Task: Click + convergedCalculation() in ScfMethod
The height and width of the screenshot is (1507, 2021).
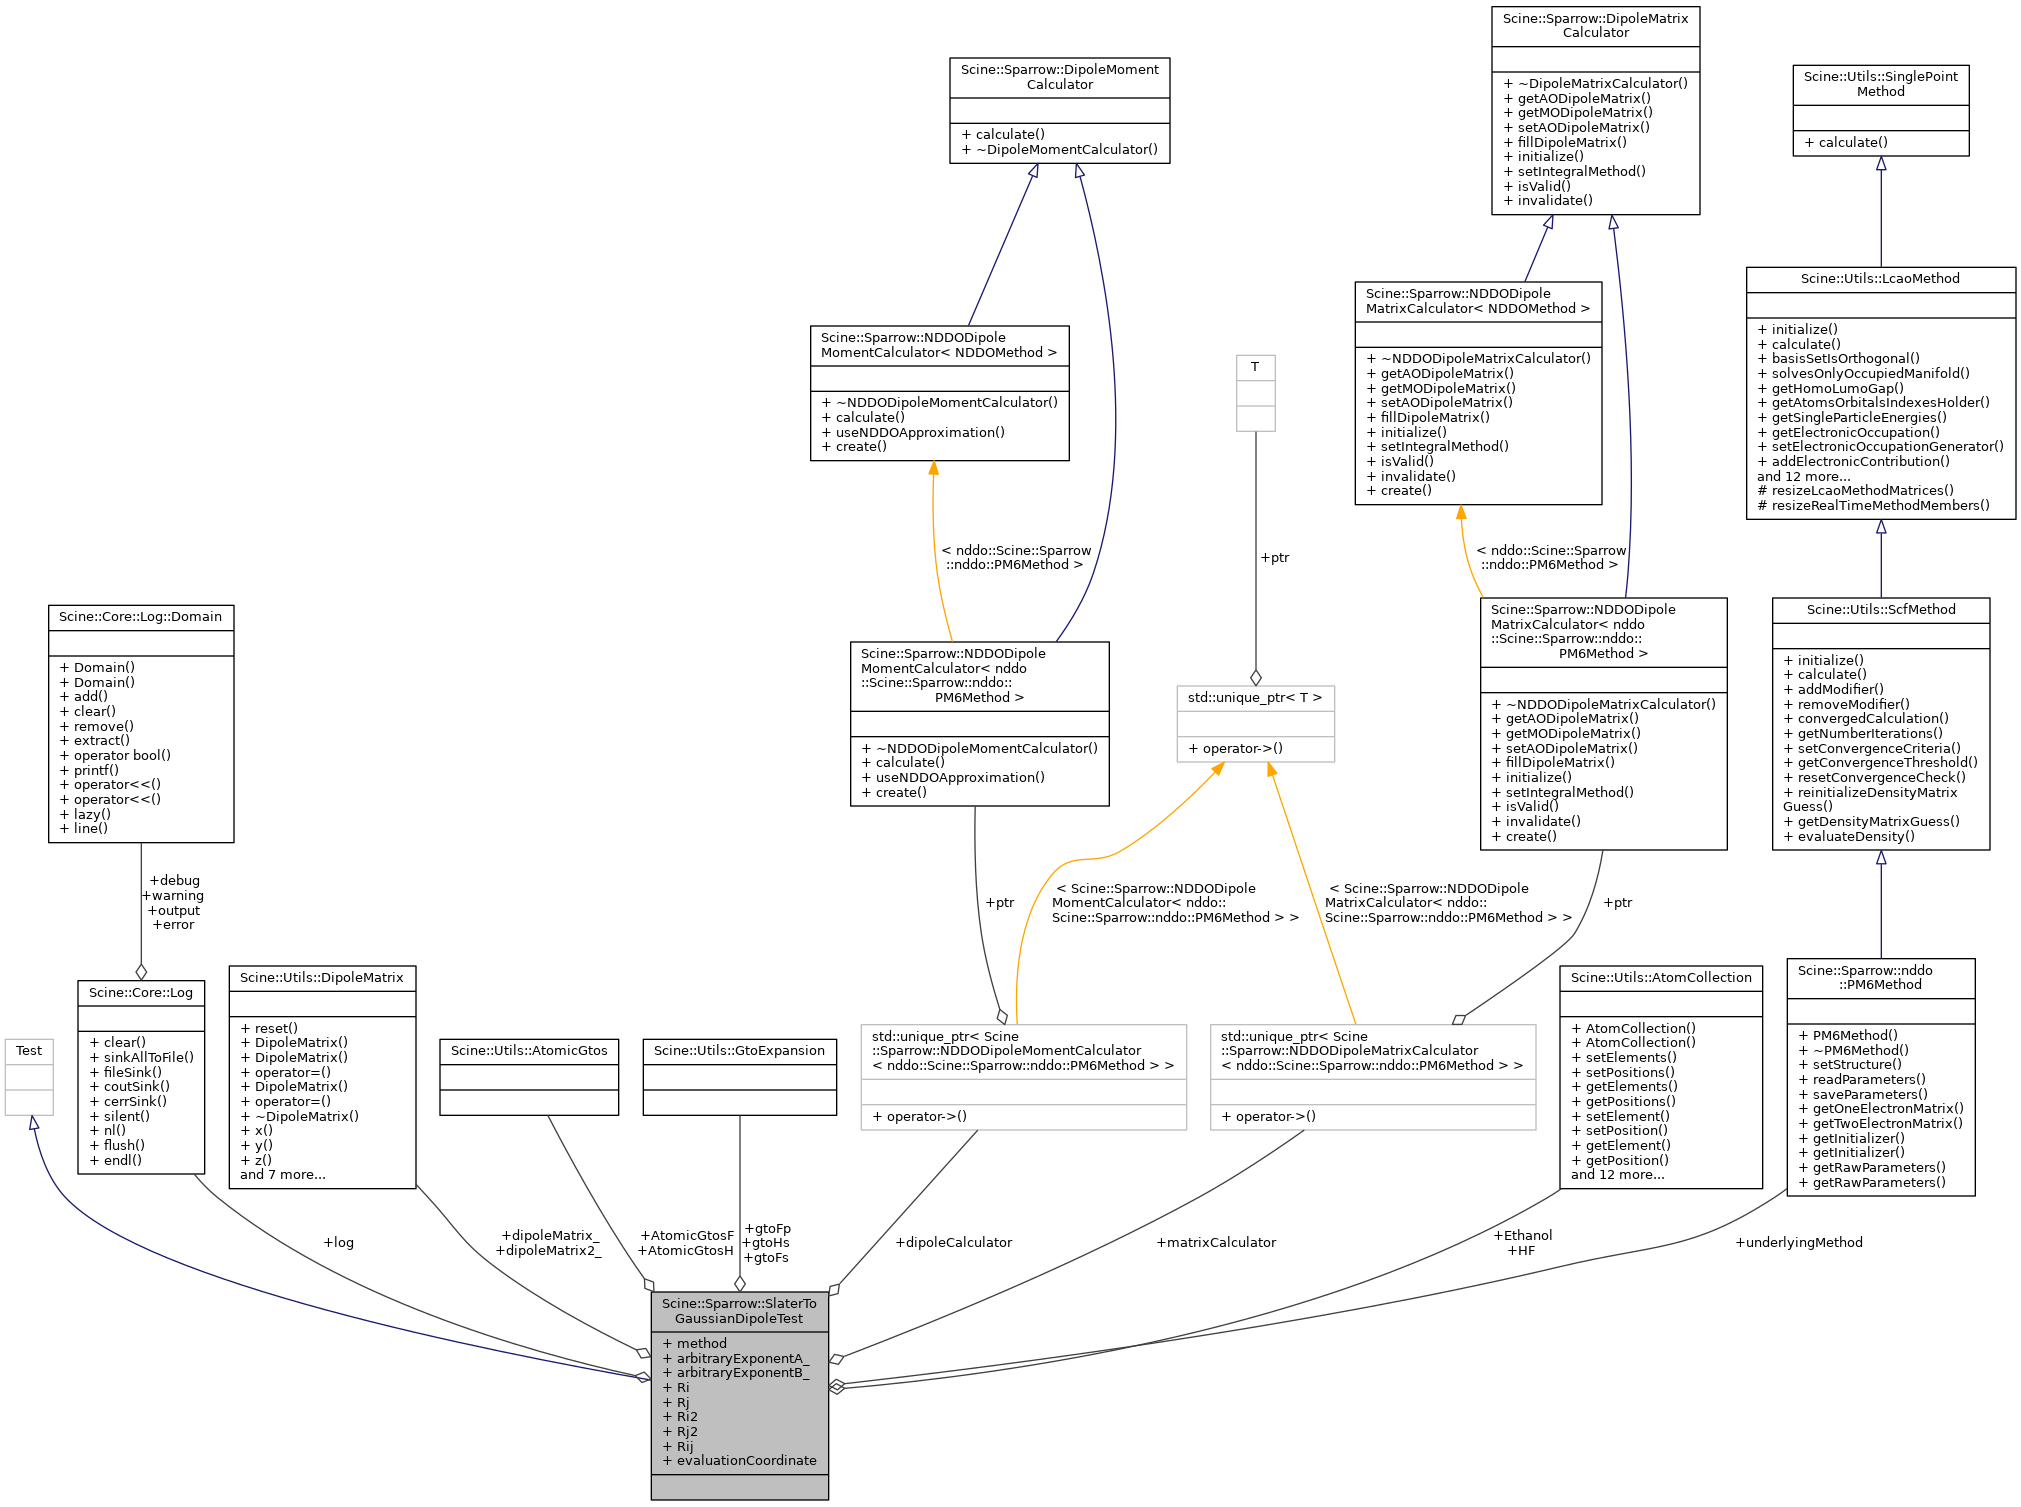Action: coord(1866,718)
